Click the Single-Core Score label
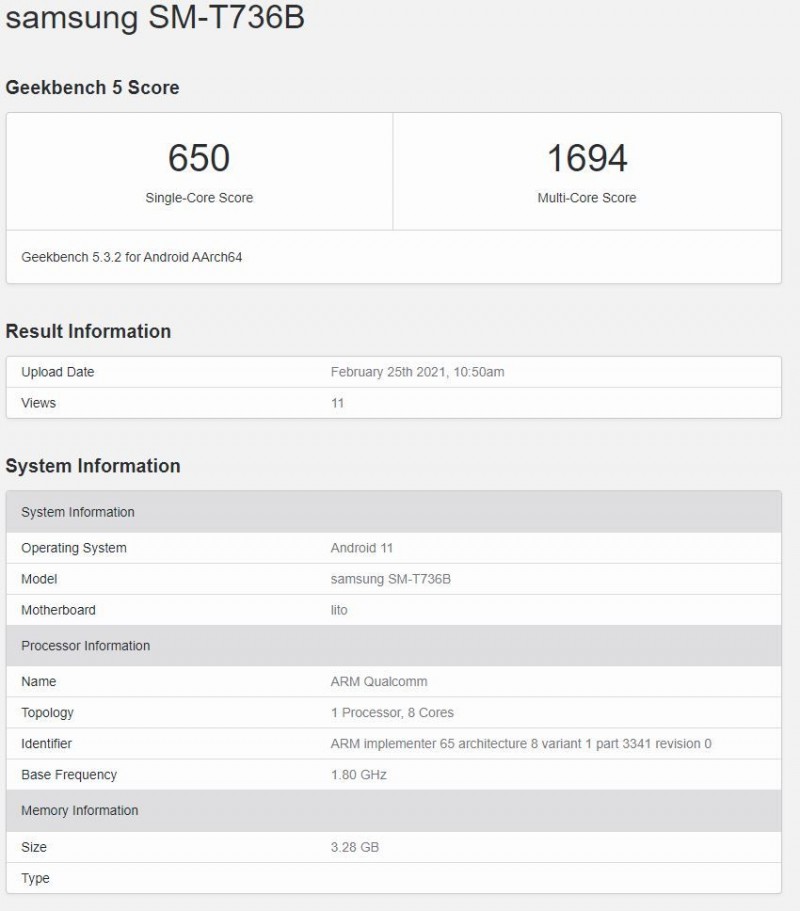 pos(199,198)
